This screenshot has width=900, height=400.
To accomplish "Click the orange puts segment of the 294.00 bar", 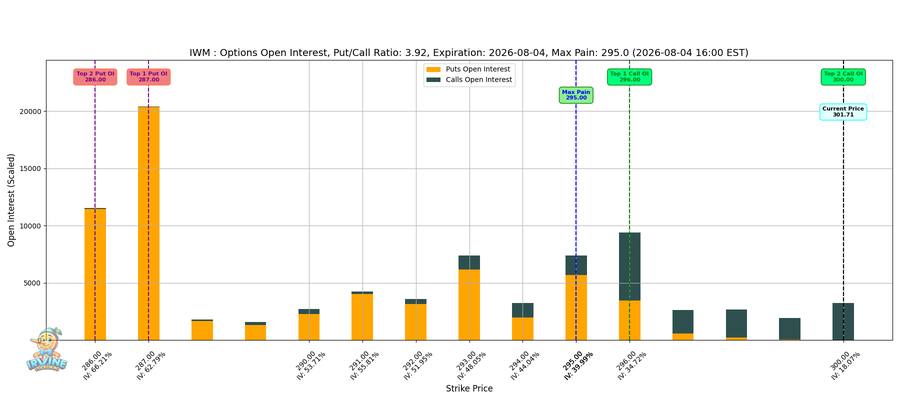I will [522, 329].
